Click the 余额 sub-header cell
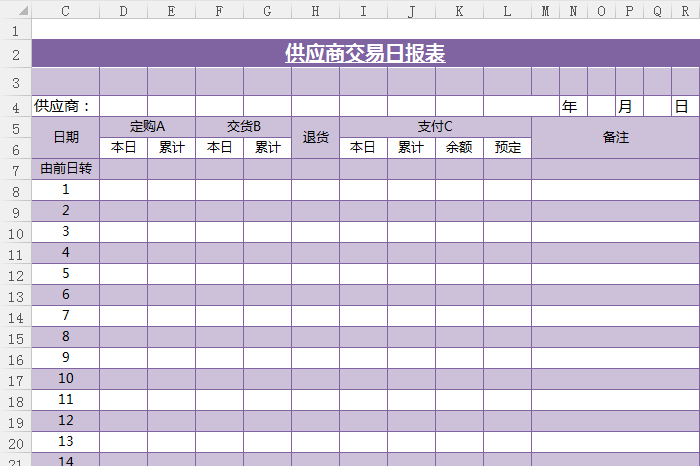The image size is (700, 466). pos(459,148)
